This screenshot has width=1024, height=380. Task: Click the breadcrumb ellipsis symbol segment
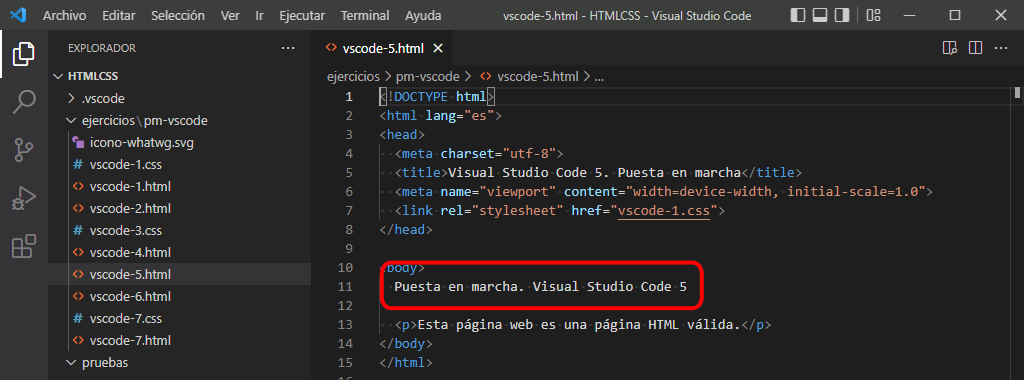tap(598, 77)
